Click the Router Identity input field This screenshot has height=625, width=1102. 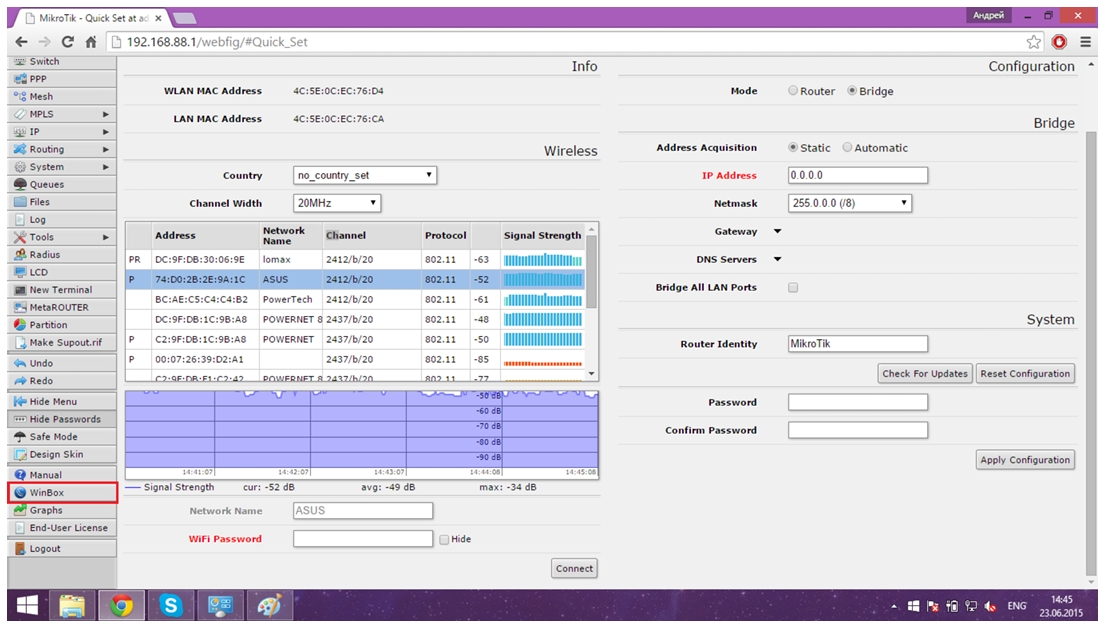857,344
